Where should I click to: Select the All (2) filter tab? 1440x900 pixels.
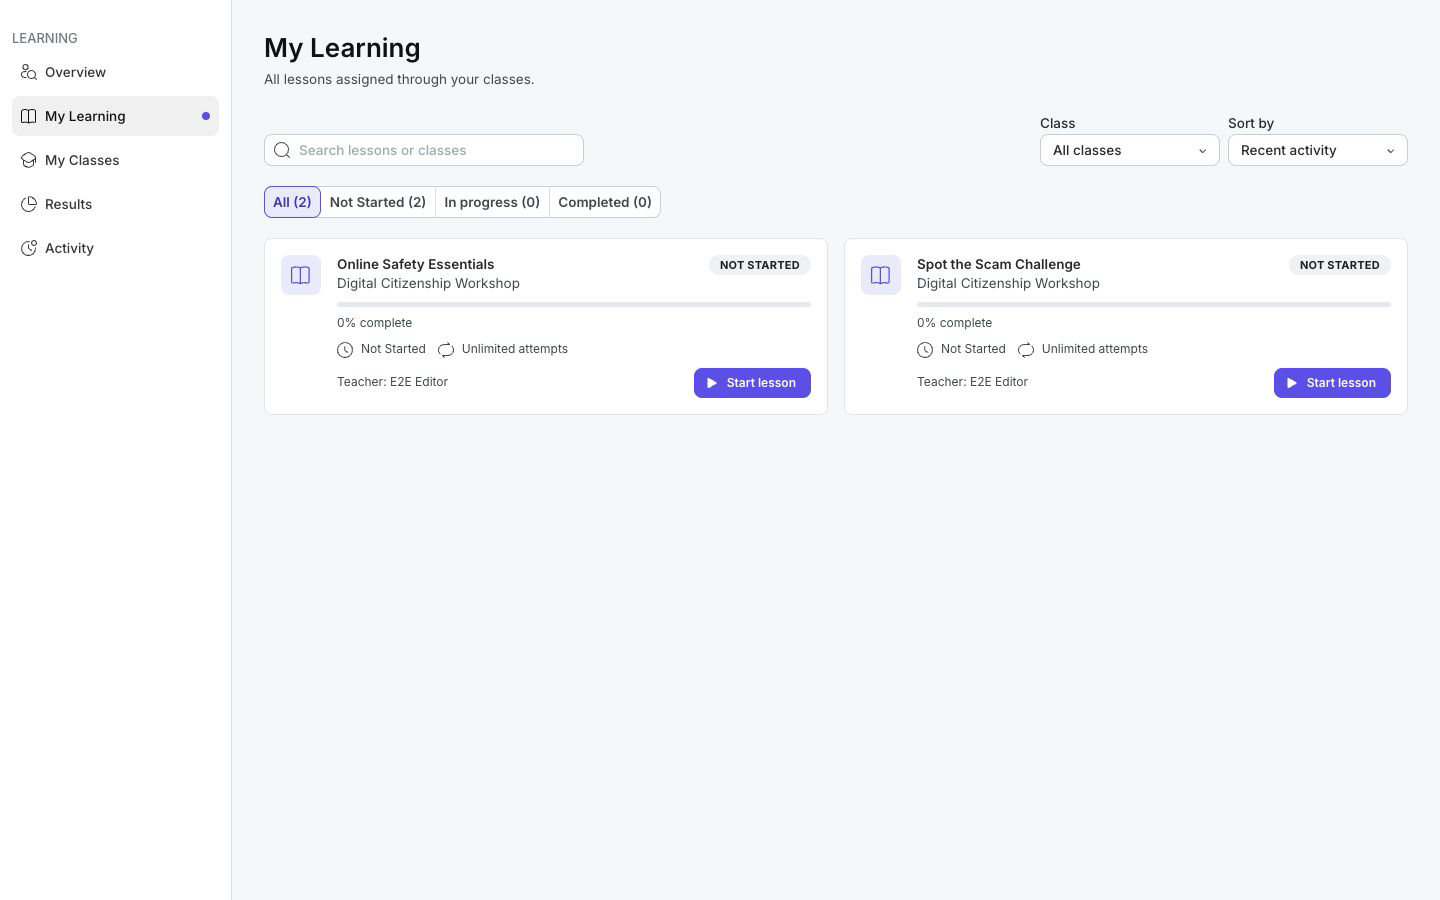click(292, 202)
